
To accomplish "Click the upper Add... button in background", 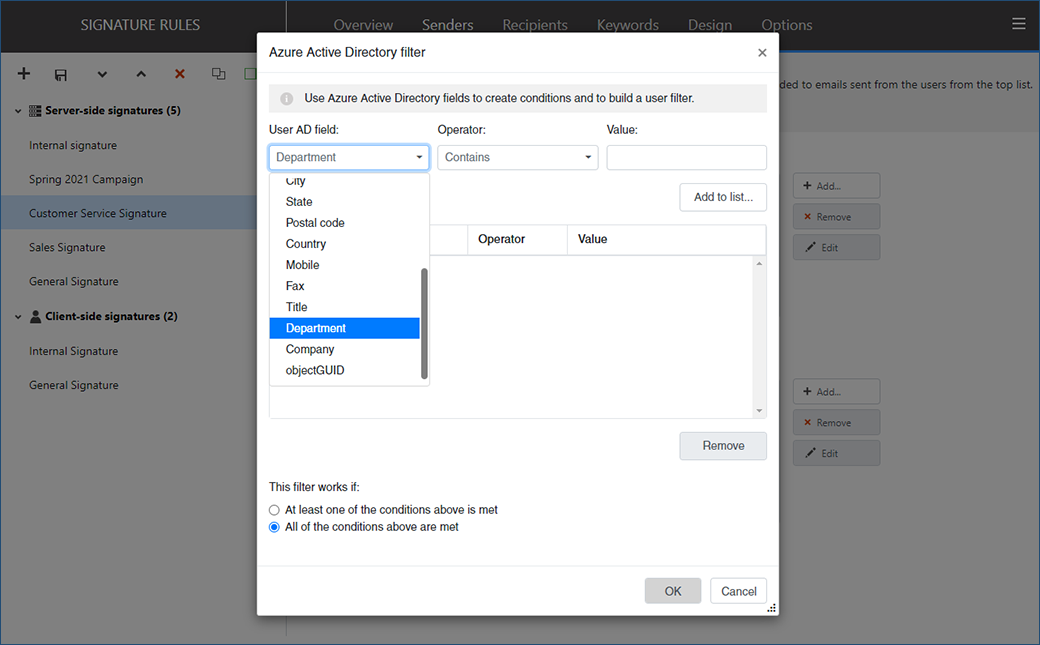I will tap(836, 186).
